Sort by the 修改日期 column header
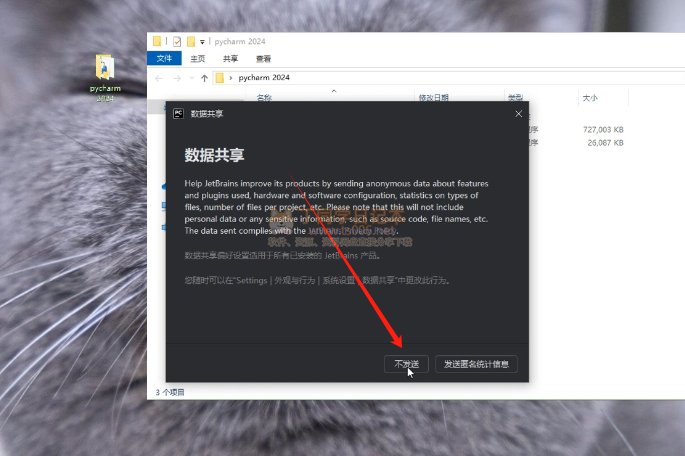This screenshot has width=685, height=456. [x=433, y=97]
